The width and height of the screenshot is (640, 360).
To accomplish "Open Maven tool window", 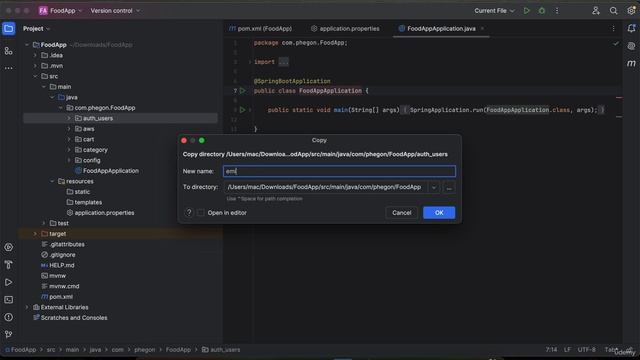I will click(631, 63).
